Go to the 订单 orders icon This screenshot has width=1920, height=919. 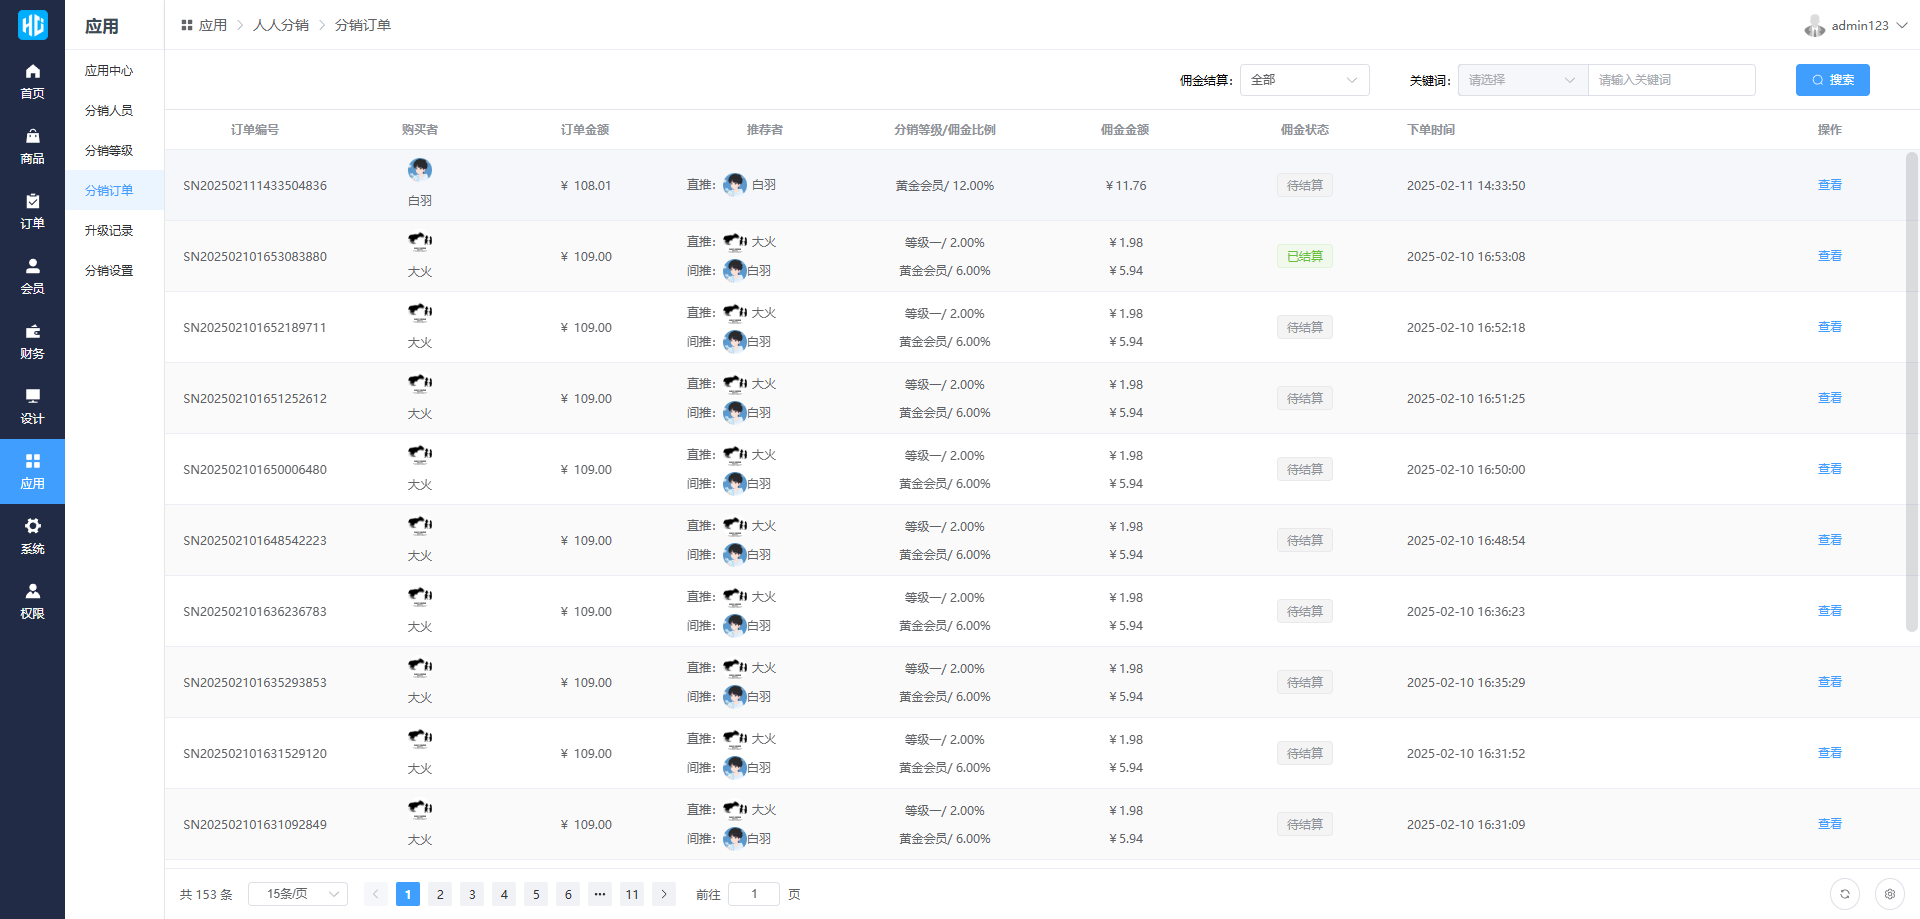(32, 202)
